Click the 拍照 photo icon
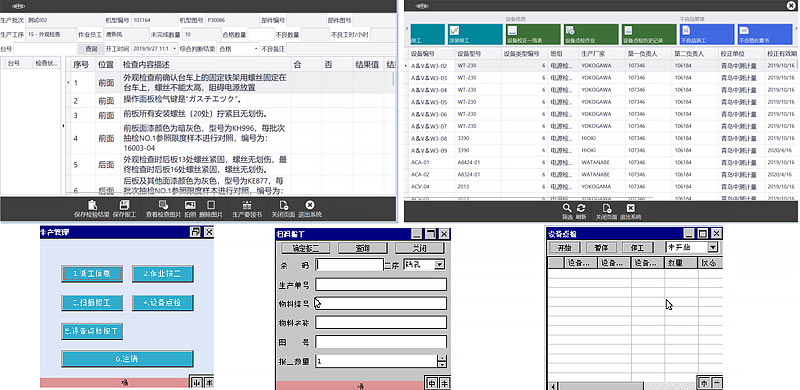 [190, 205]
